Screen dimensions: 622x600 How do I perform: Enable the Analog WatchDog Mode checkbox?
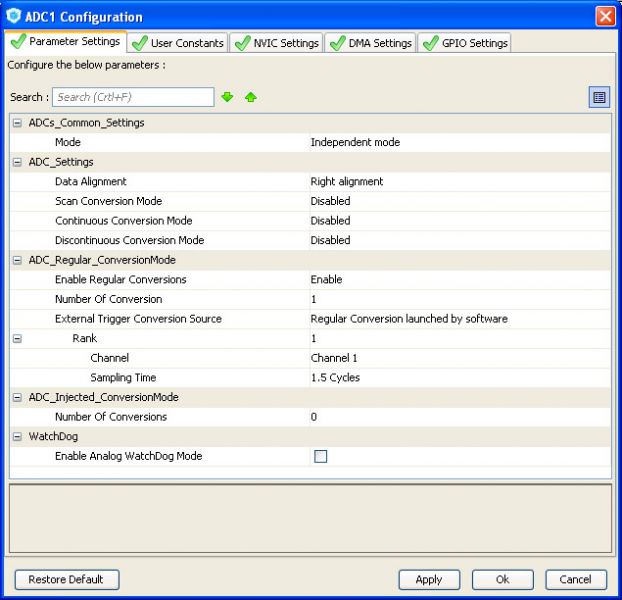[321, 456]
